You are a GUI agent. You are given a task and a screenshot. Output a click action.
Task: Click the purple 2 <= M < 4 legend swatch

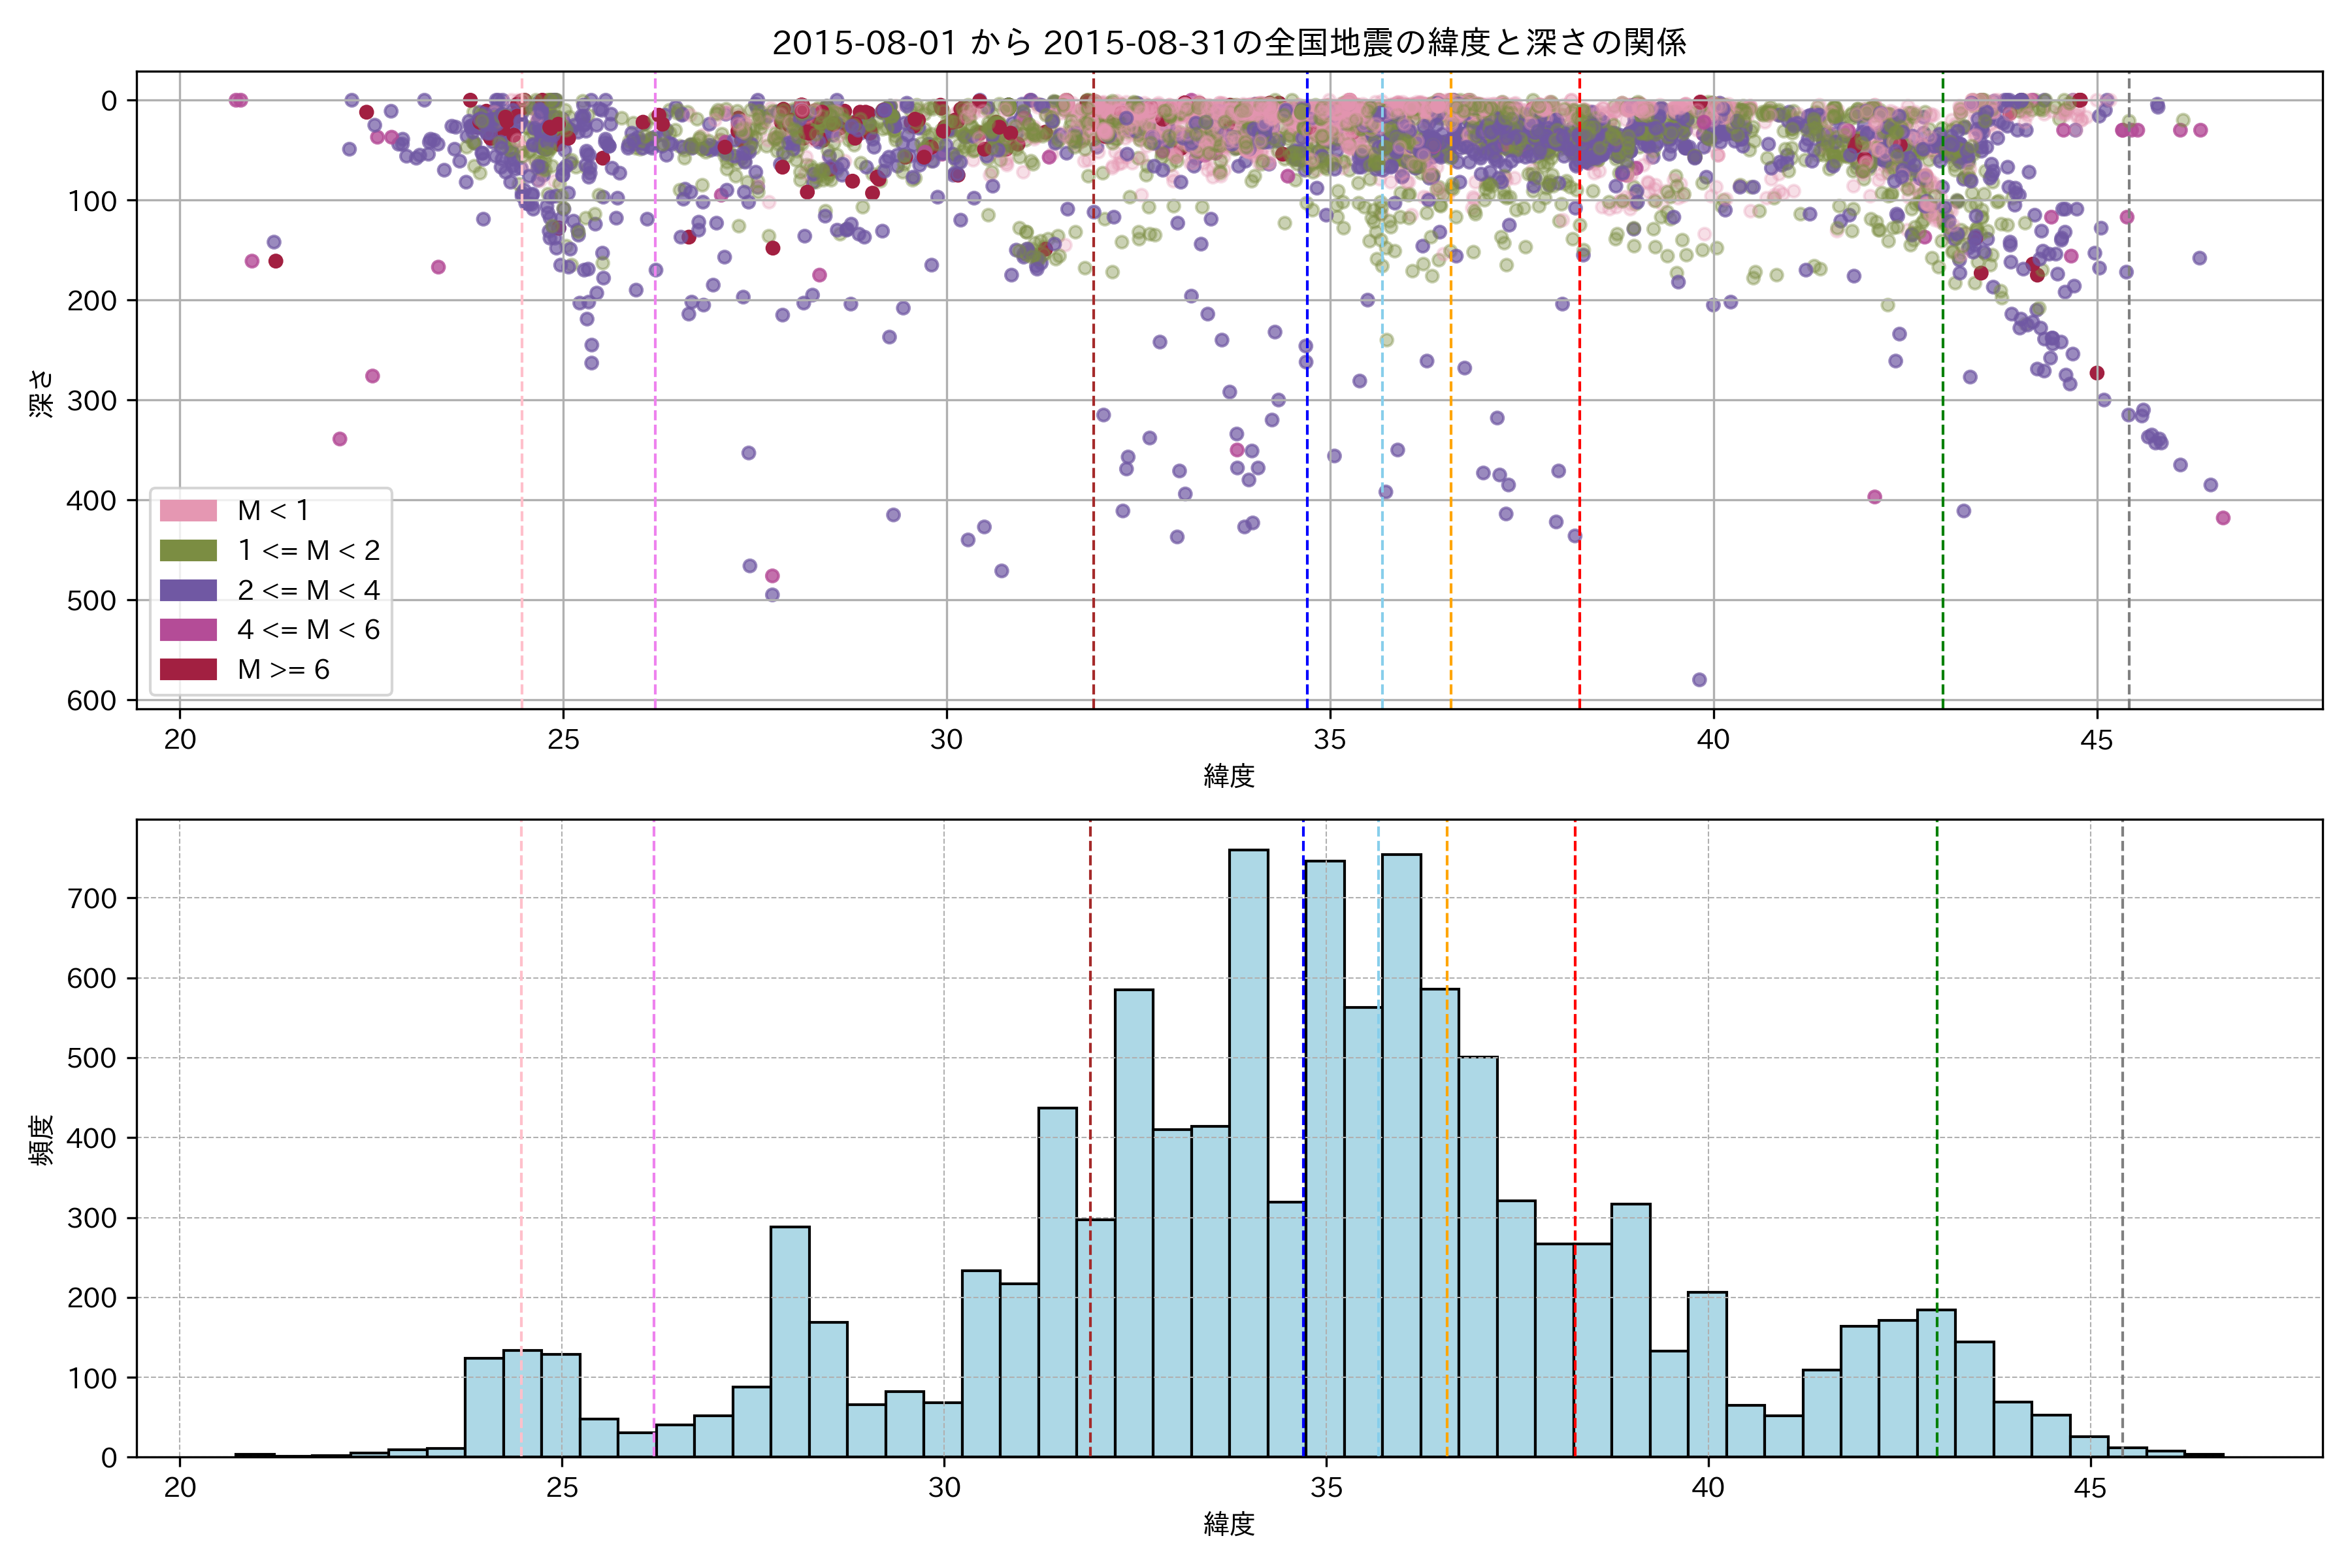(188, 590)
